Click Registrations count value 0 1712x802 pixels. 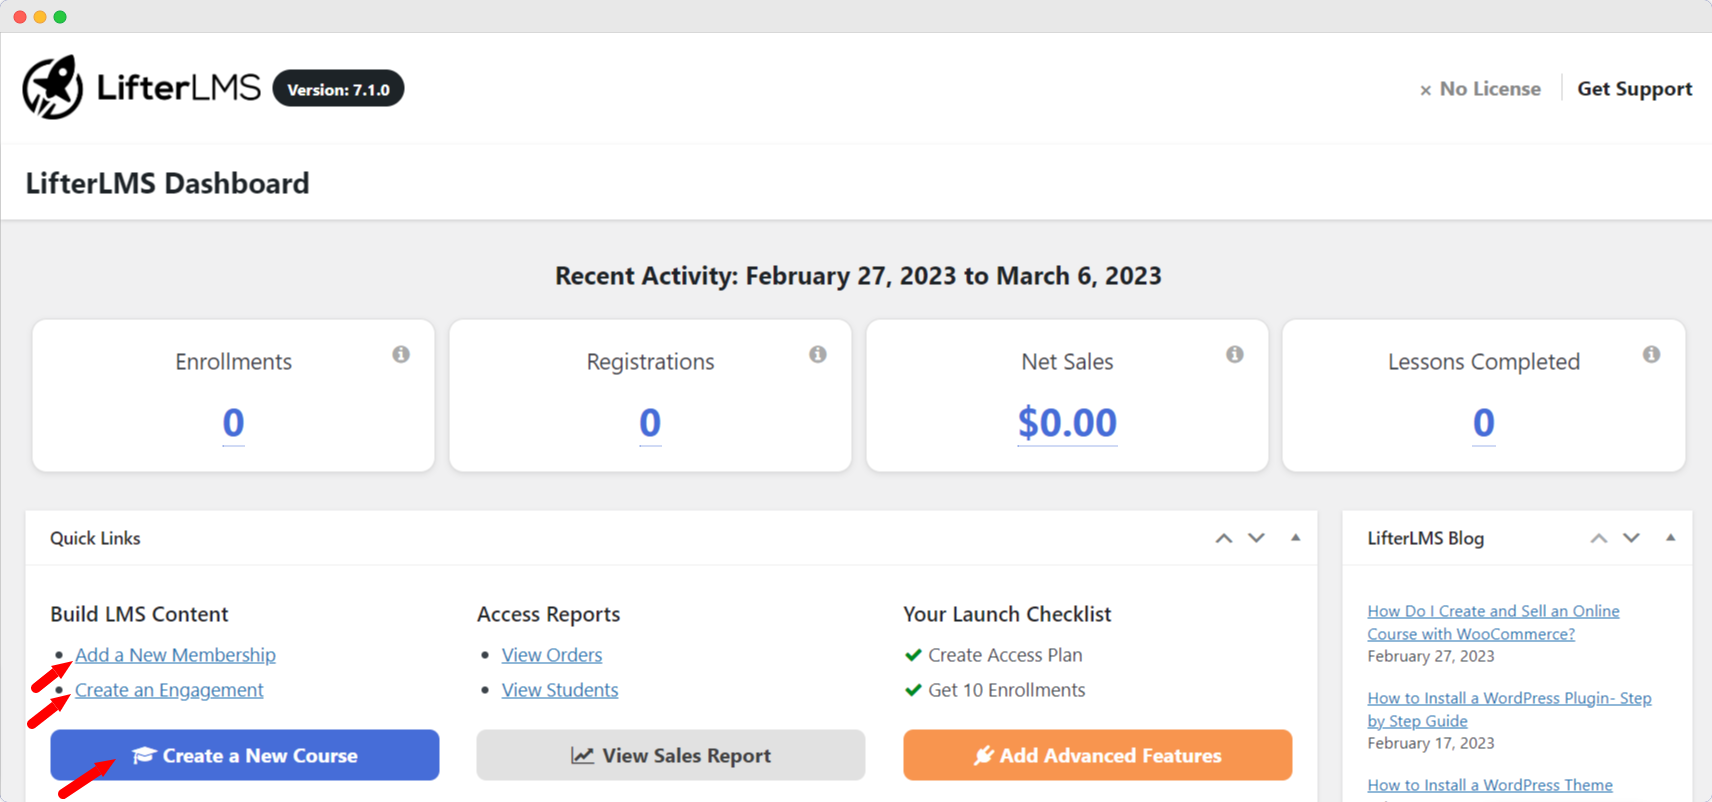[x=650, y=423]
